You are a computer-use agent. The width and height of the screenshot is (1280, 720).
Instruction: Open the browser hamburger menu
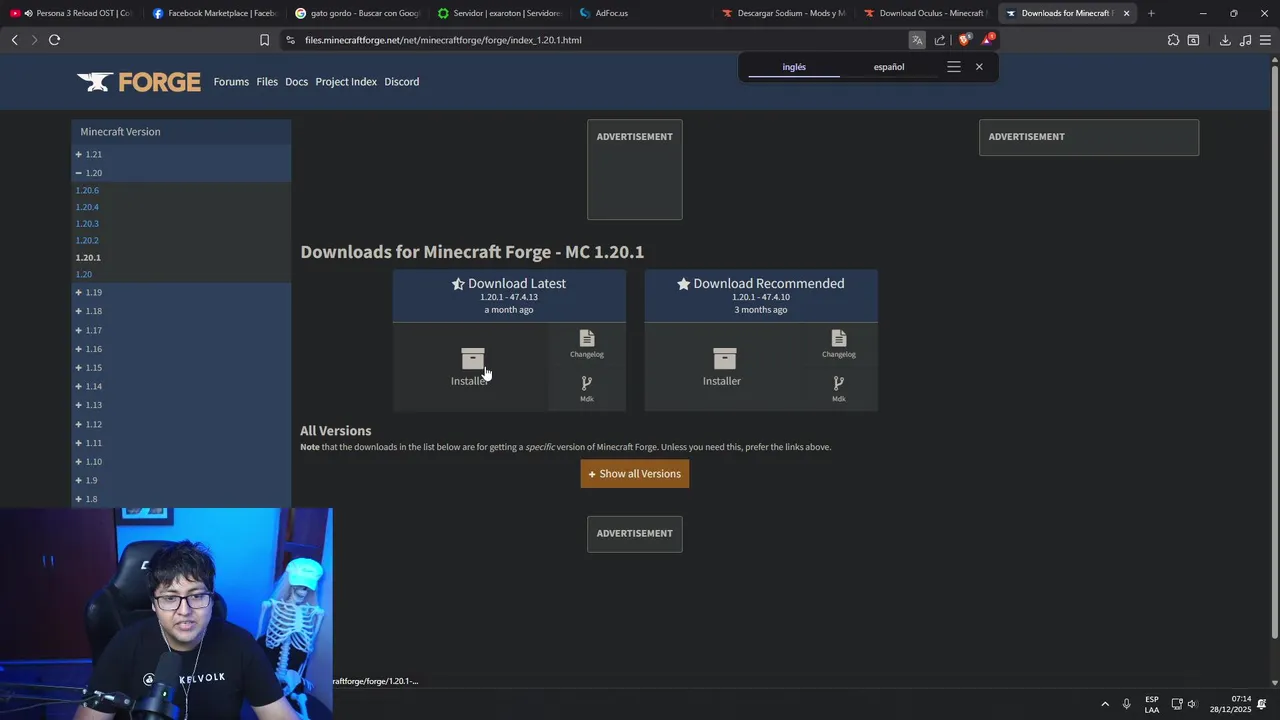(1265, 40)
